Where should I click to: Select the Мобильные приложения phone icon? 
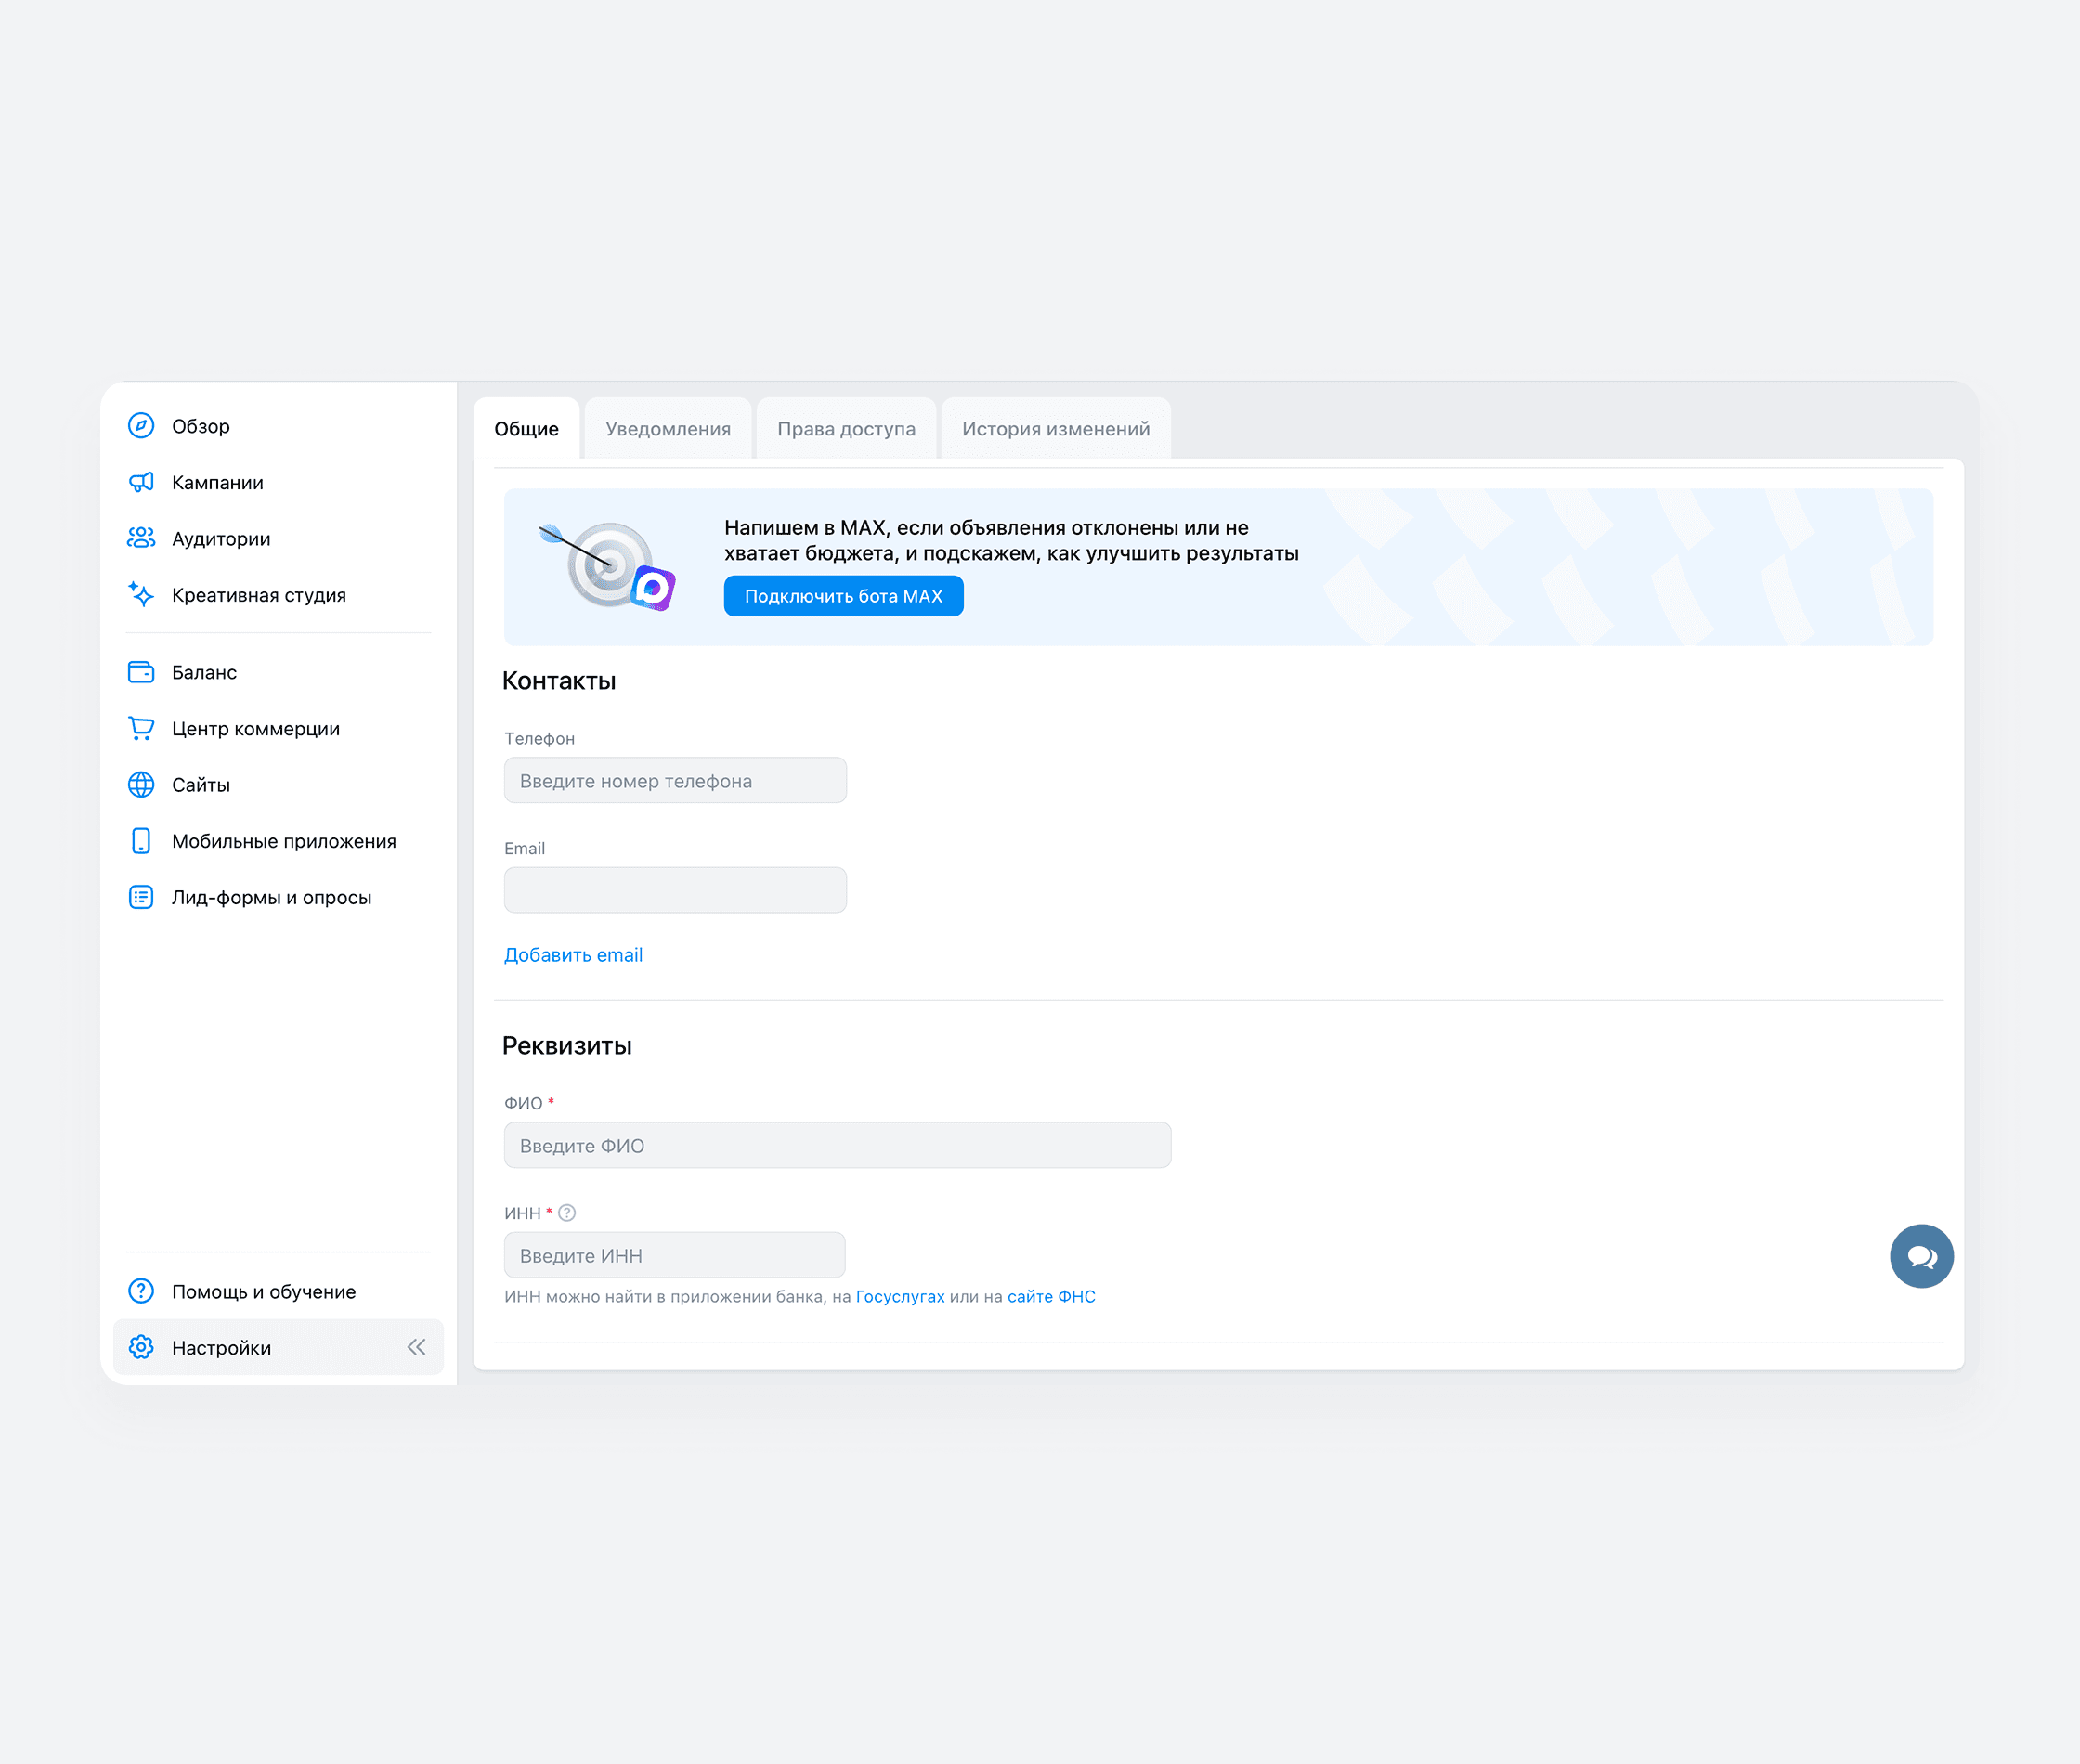[x=141, y=841]
